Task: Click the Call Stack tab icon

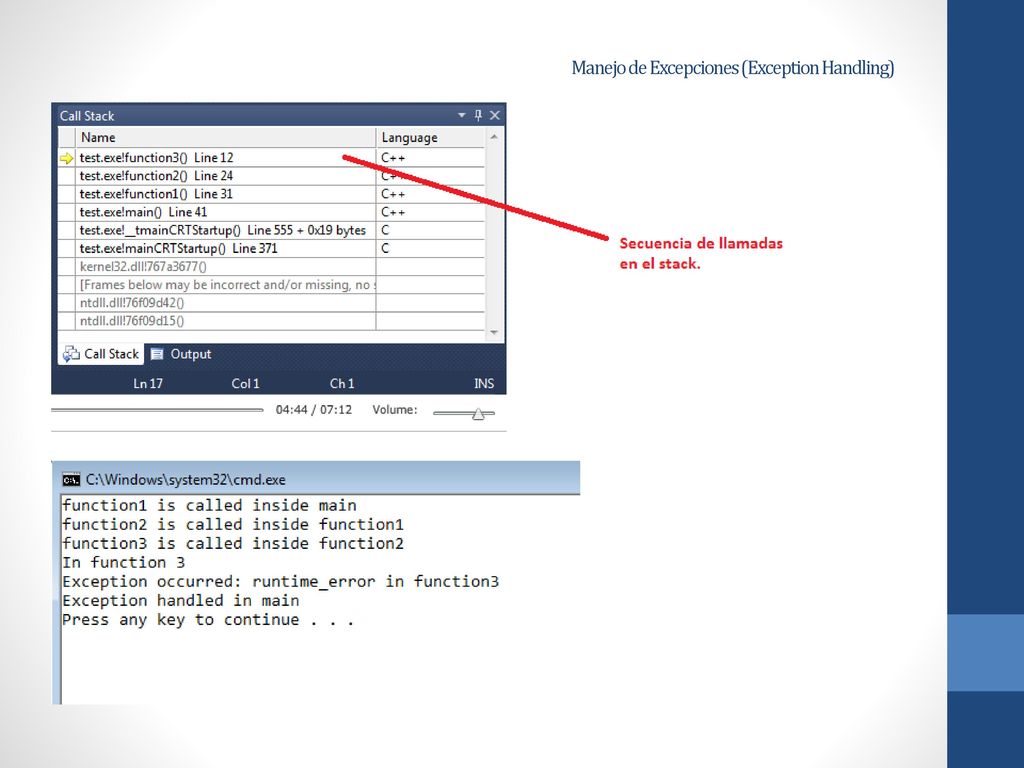Action: (71, 354)
